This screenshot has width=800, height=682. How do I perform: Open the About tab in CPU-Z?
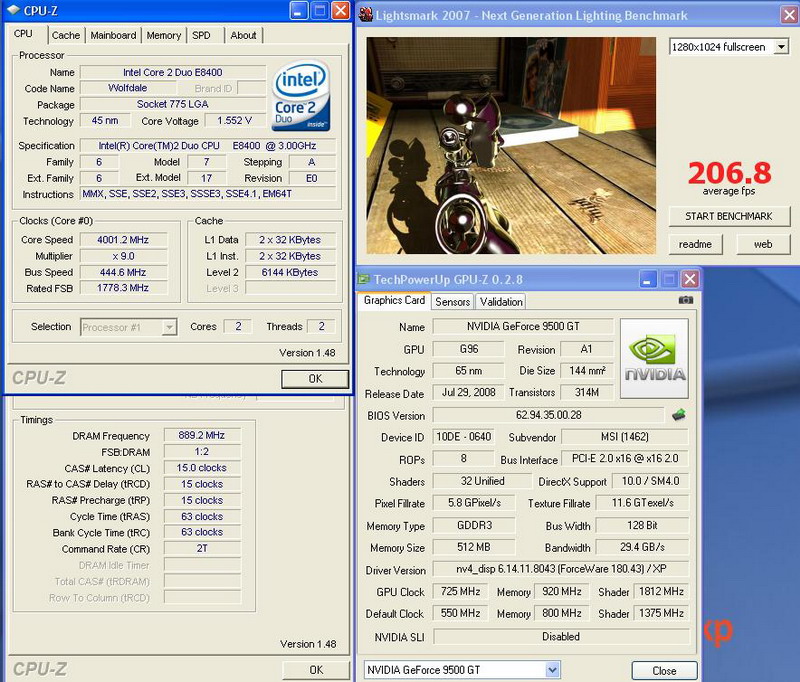pyautogui.click(x=243, y=35)
